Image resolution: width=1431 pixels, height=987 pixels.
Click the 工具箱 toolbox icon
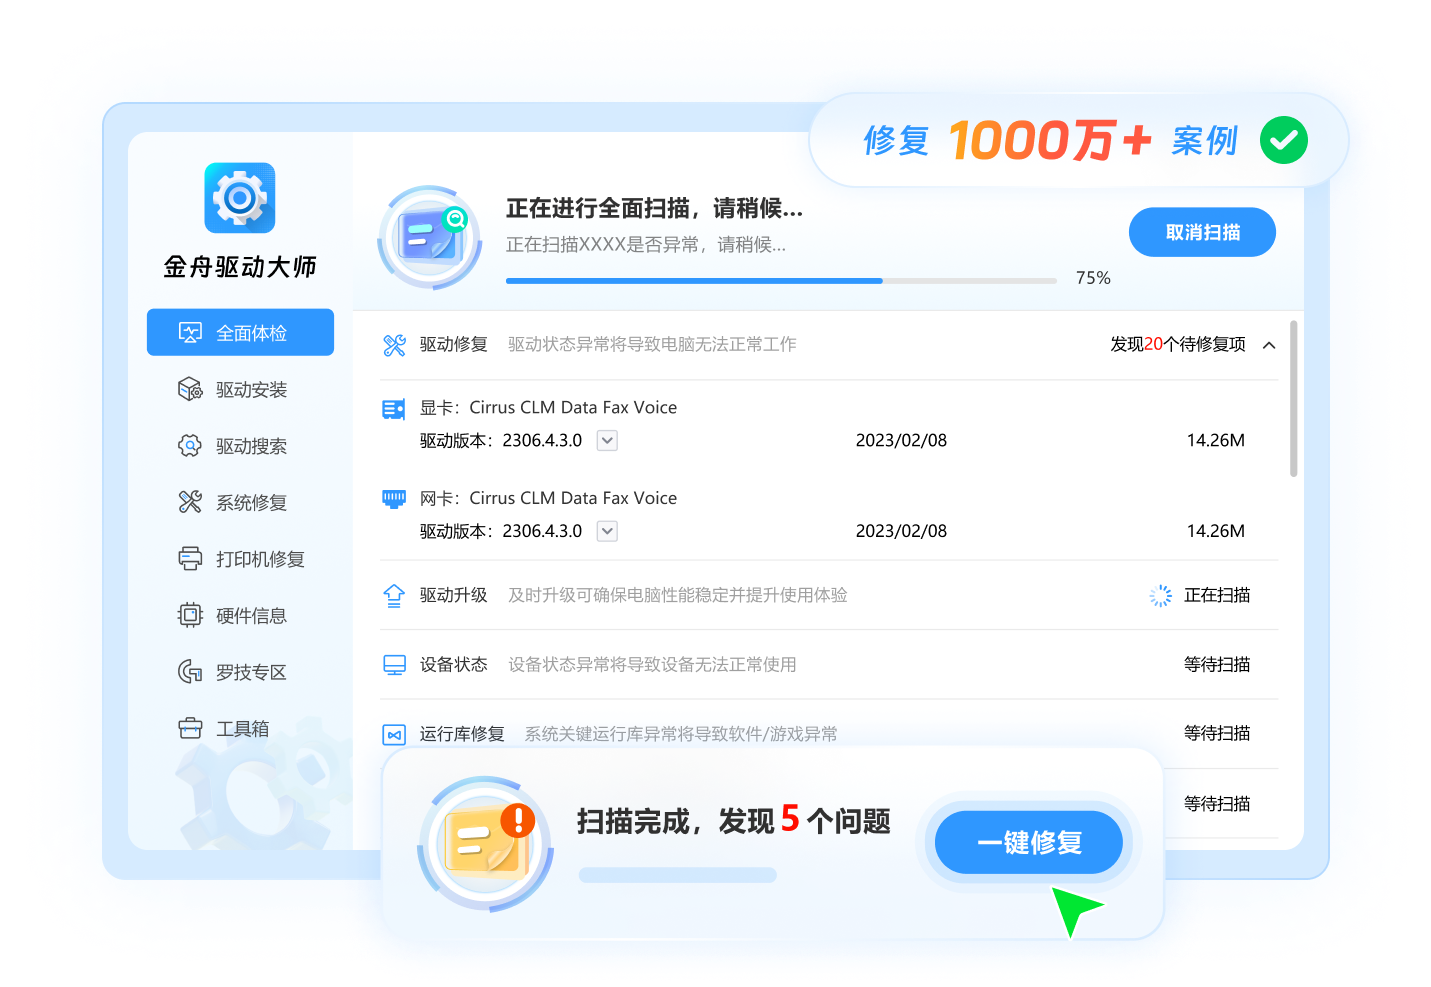(190, 728)
